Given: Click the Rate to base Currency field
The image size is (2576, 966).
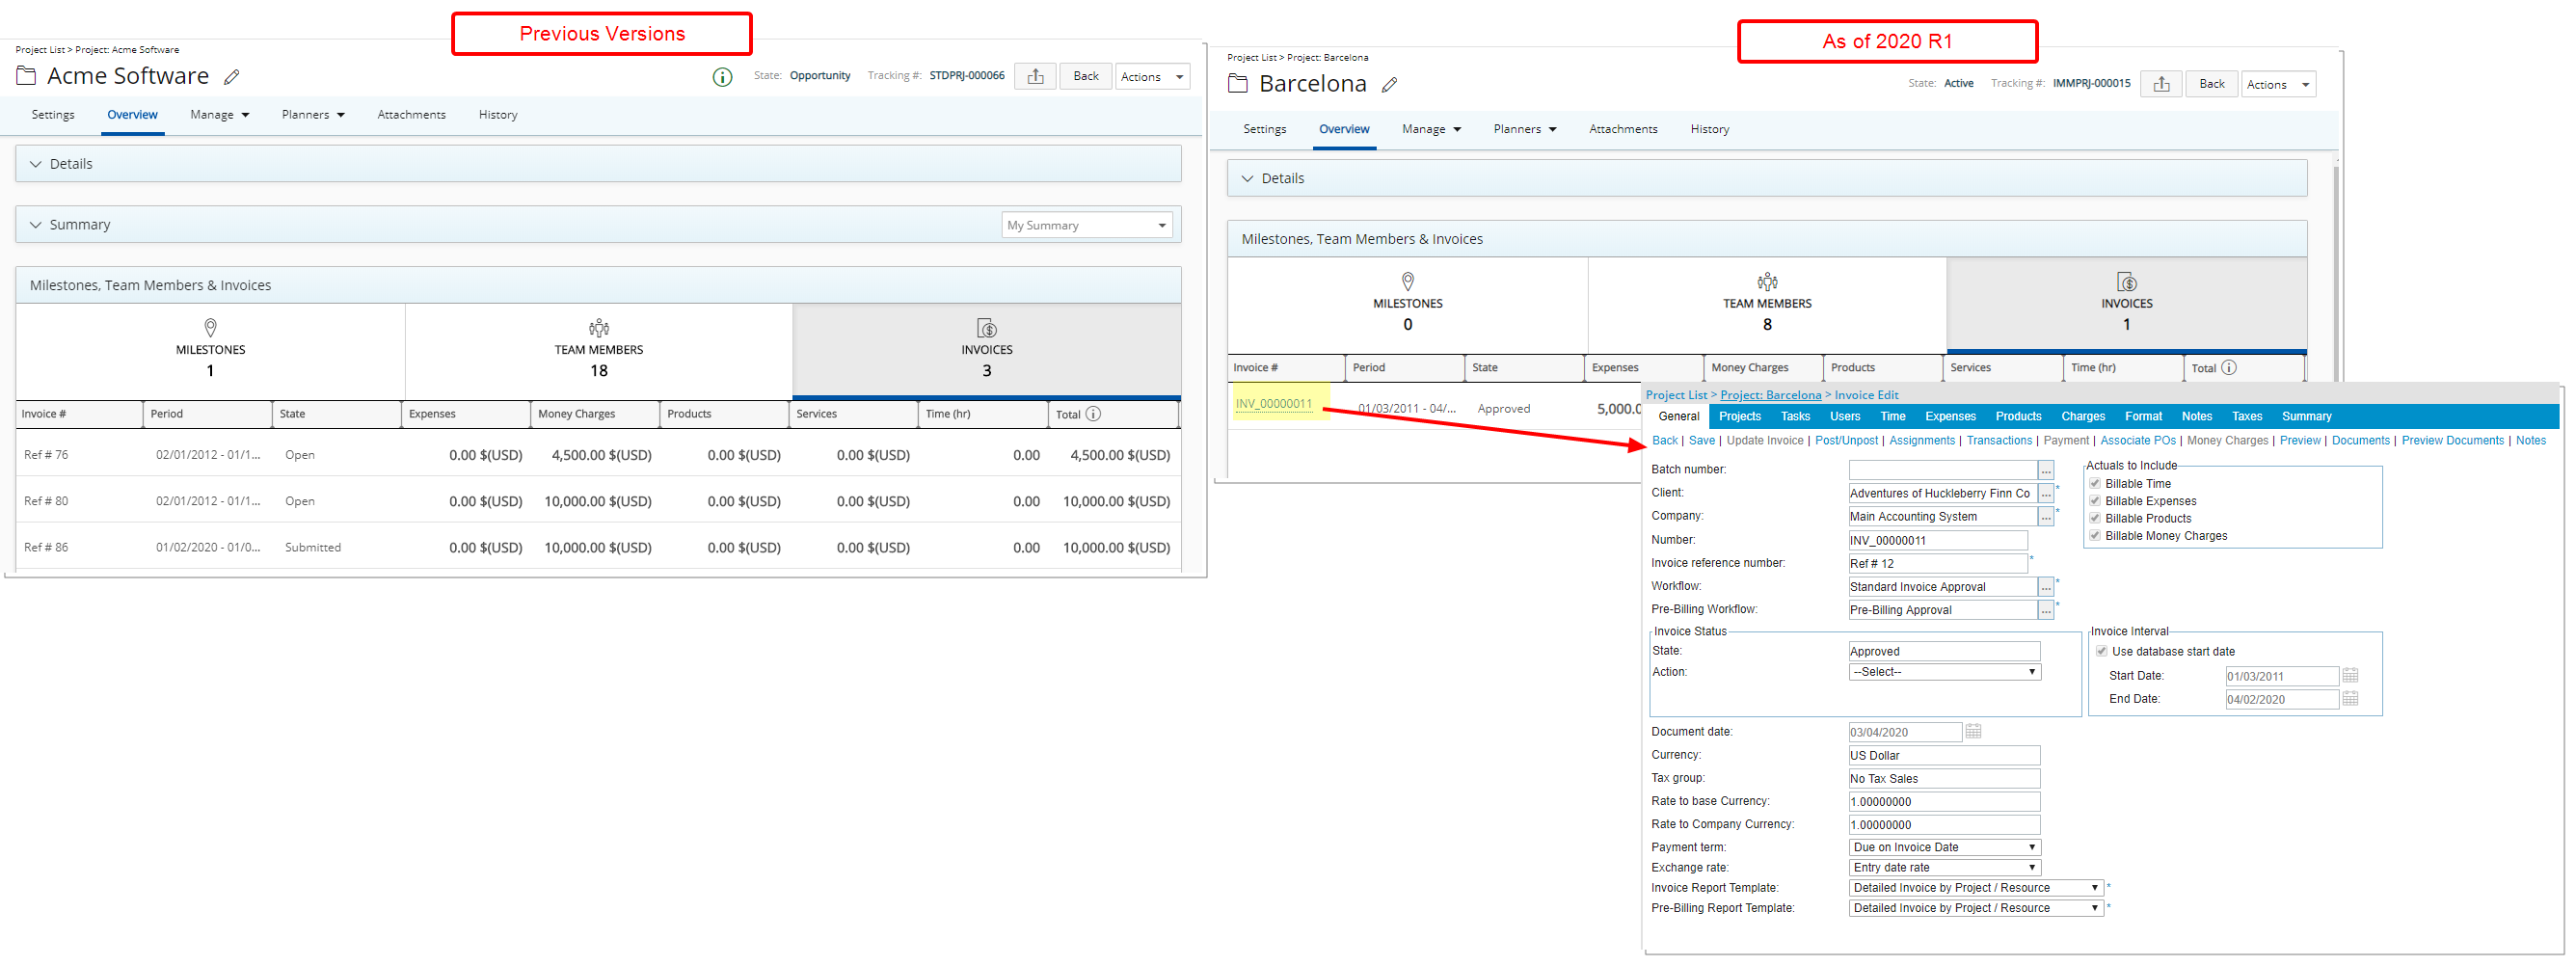Looking at the screenshot, I should click(1944, 802).
